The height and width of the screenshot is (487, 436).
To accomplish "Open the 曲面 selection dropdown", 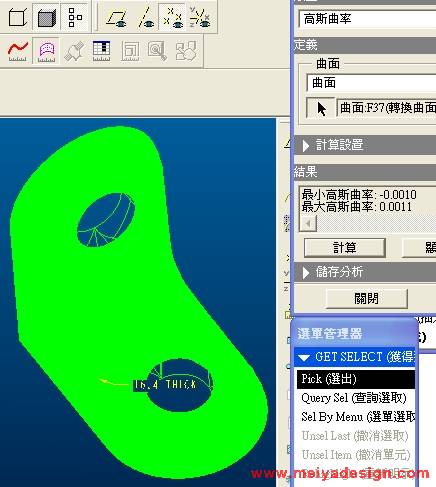I will click(371, 83).
